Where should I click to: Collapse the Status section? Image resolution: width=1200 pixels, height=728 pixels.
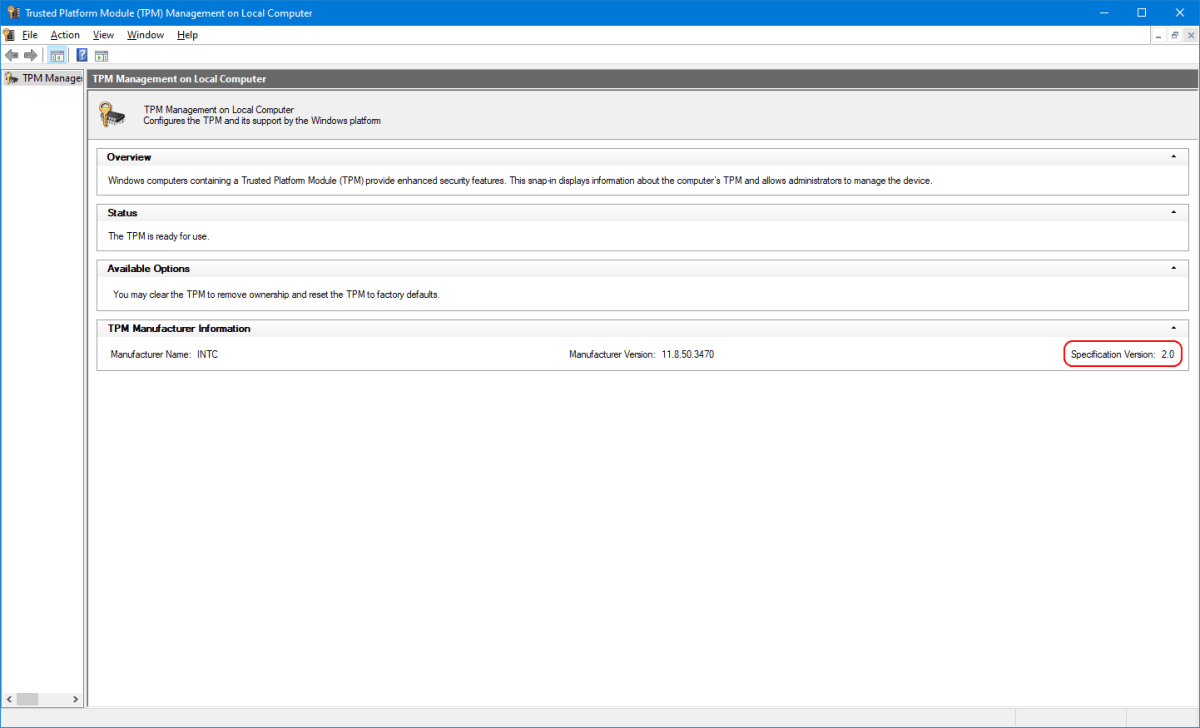(1173, 213)
